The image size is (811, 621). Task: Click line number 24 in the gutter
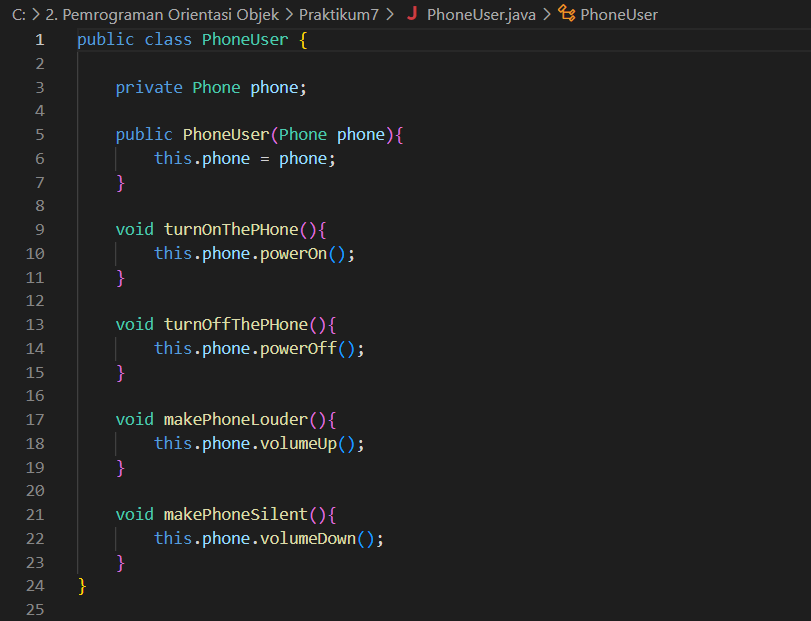[35, 585]
